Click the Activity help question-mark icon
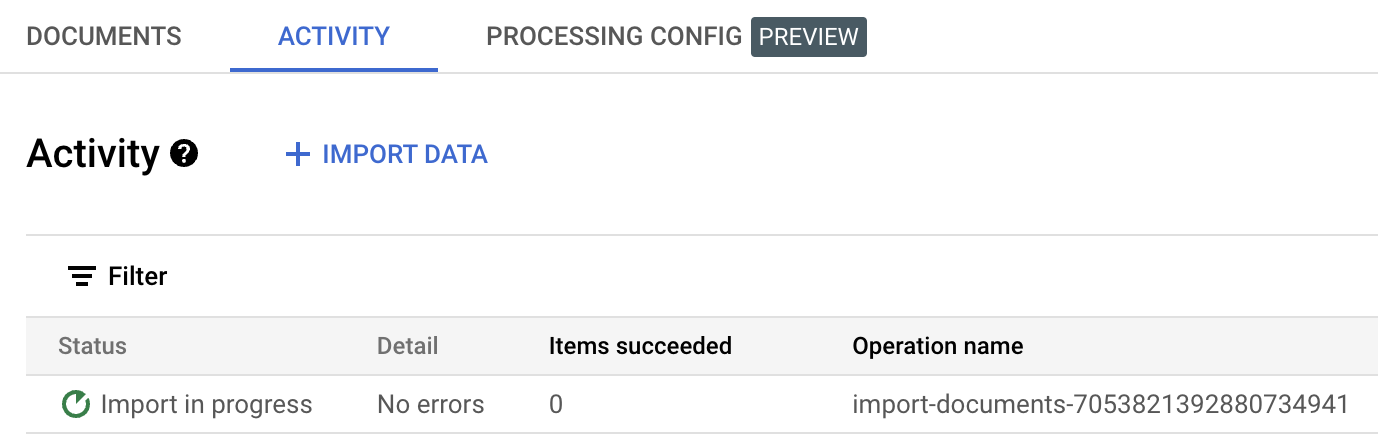The image size is (1378, 448). pyautogui.click(x=184, y=154)
